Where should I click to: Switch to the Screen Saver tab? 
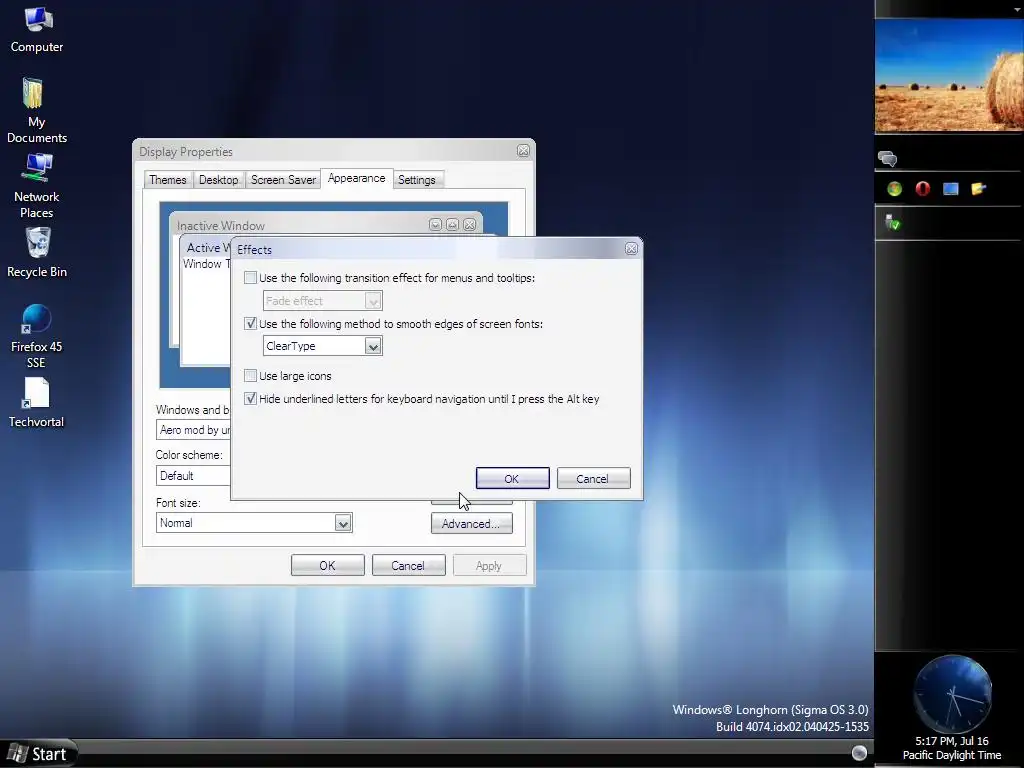283,180
